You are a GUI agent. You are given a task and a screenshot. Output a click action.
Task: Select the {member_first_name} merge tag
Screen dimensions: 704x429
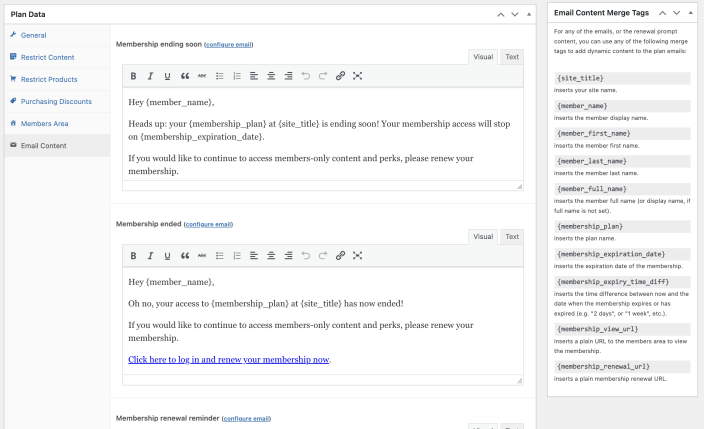[x=622, y=133]
